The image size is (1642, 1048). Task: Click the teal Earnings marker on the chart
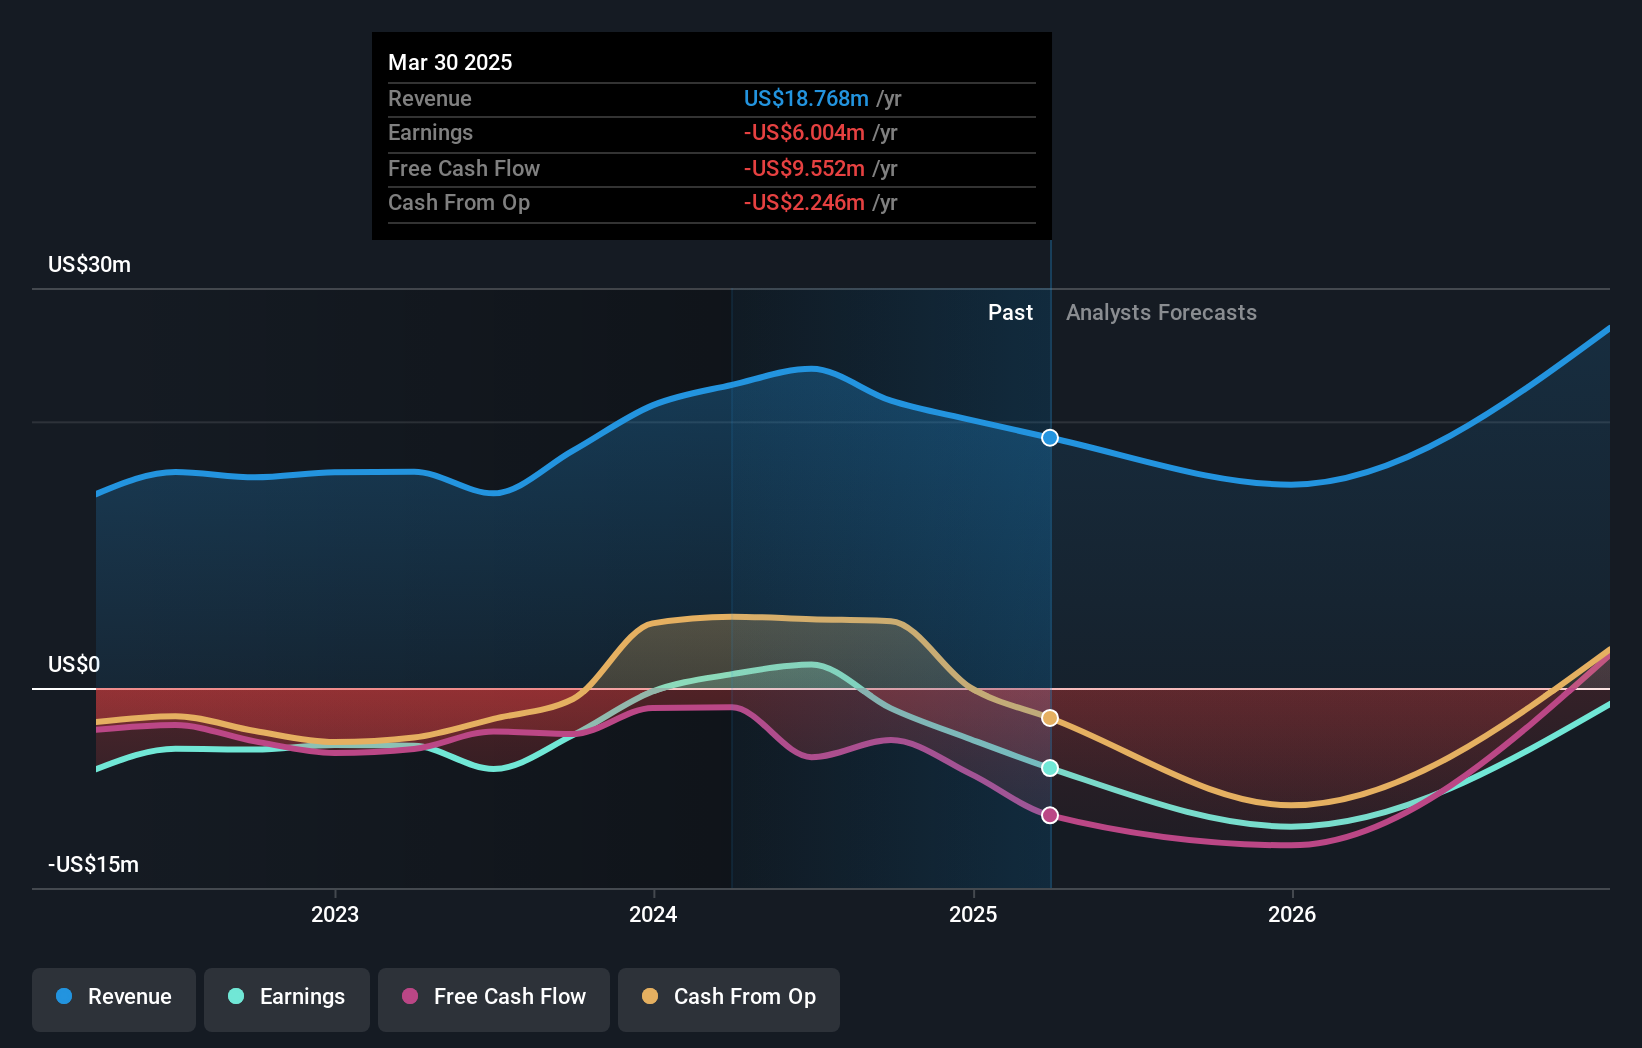1049,768
